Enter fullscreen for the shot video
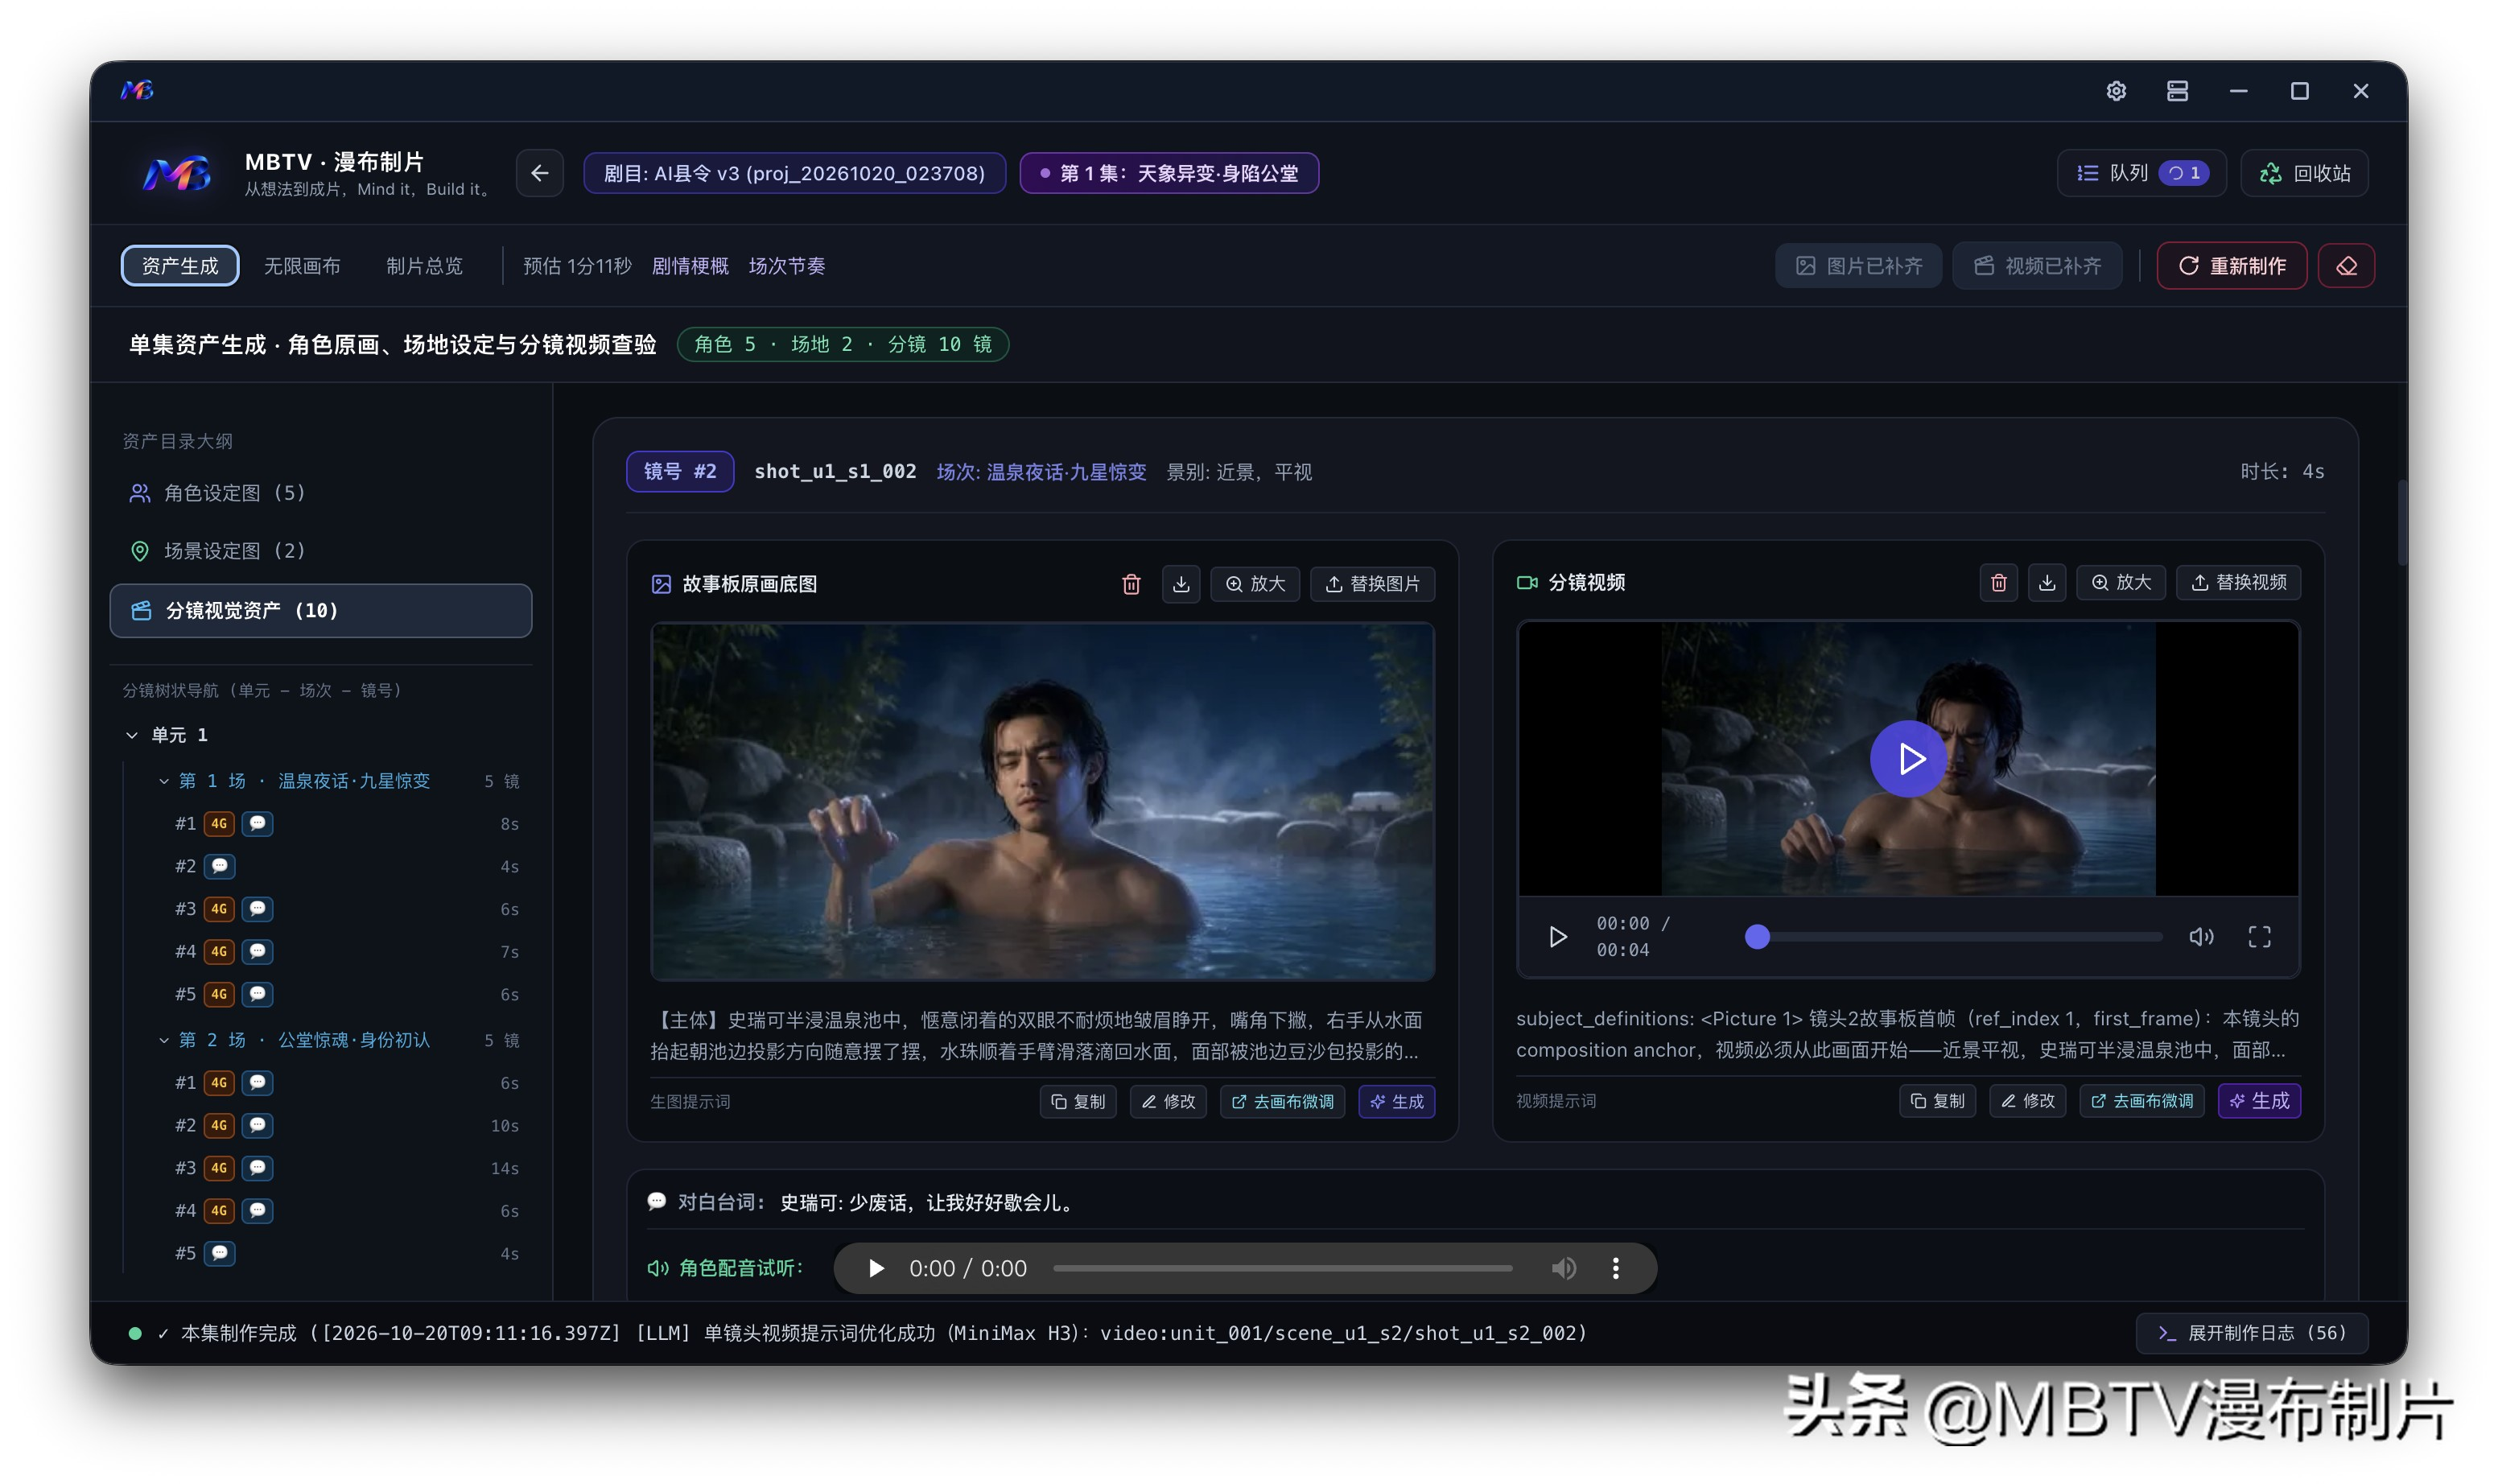The height and width of the screenshot is (1484, 2498). click(x=2260, y=937)
